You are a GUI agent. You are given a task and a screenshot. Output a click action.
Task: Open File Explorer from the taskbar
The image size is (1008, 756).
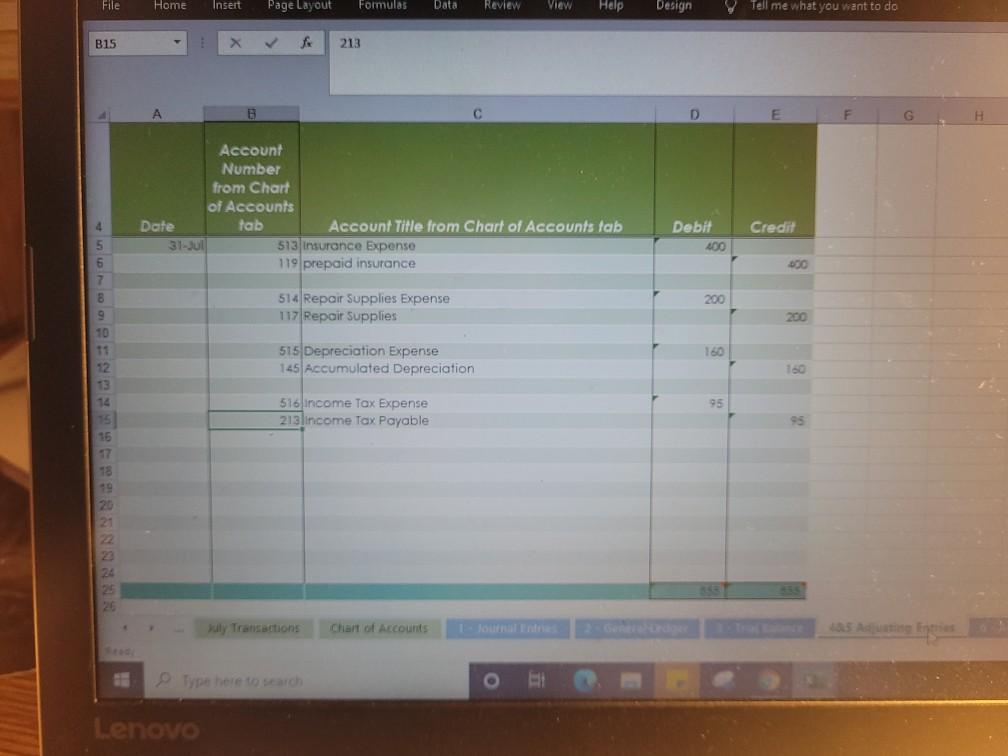[630, 680]
